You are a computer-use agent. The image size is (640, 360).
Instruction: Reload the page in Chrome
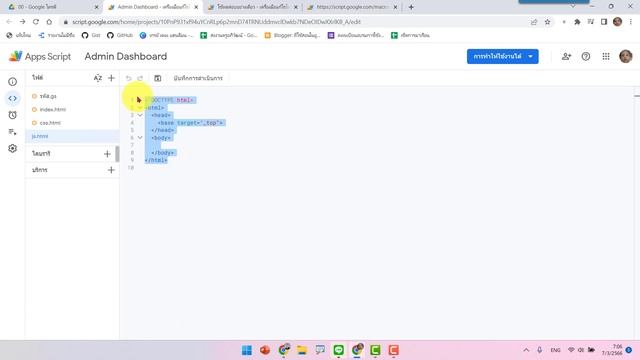pos(36,22)
